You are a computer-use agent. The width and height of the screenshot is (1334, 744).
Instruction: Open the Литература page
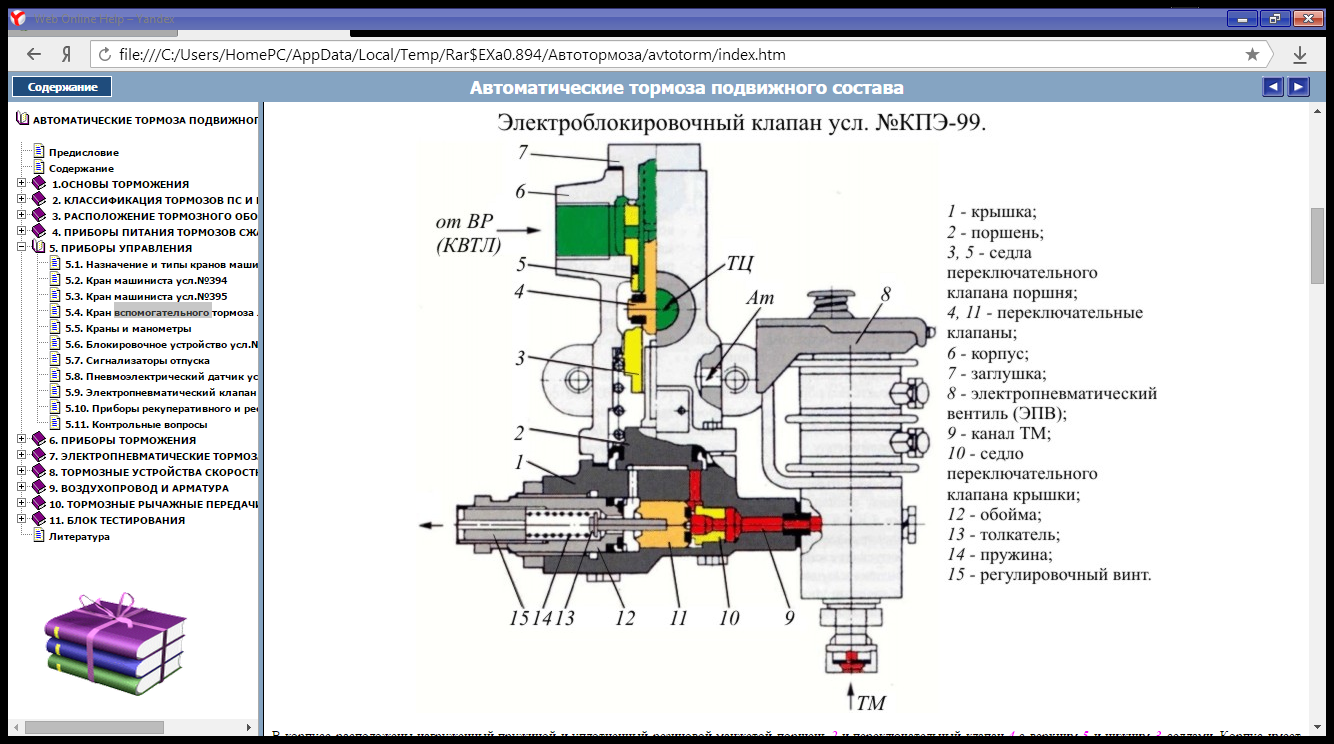[79, 536]
